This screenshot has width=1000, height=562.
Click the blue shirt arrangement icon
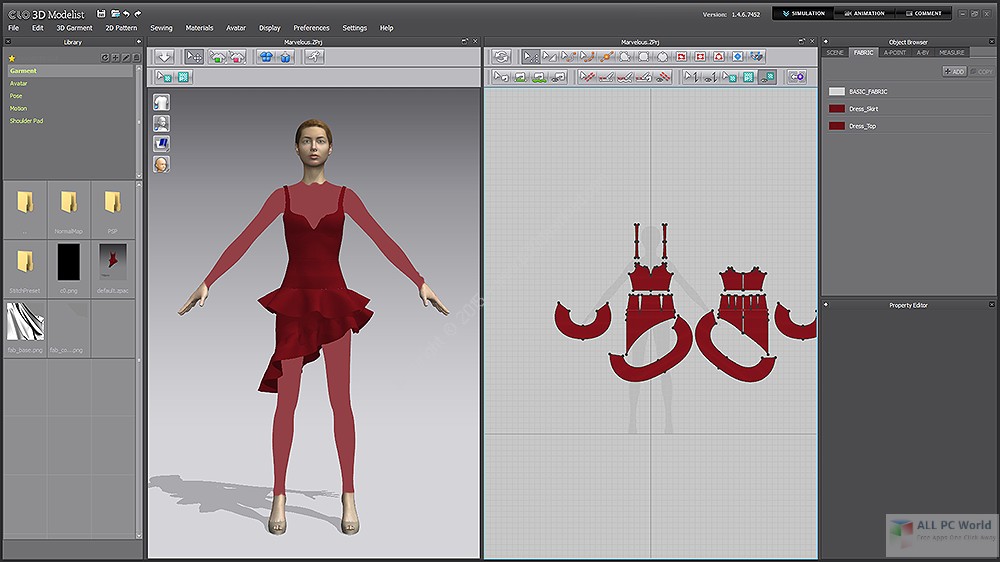click(266, 57)
